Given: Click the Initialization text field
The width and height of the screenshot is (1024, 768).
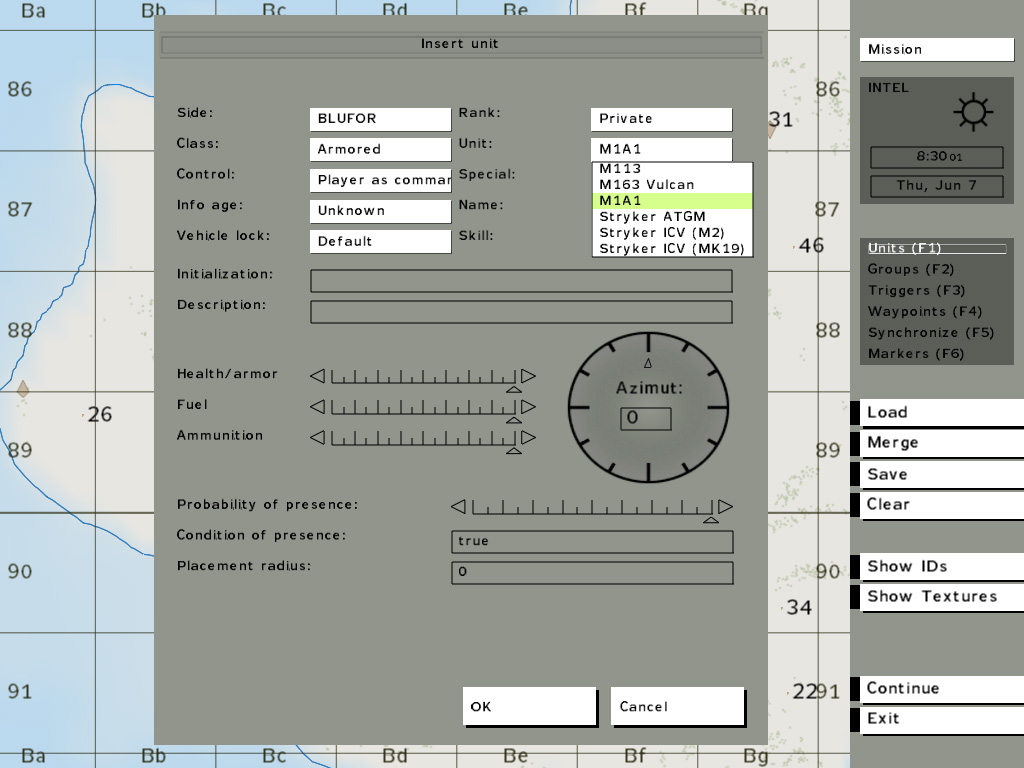Looking at the screenshot, I should (521, 281).
